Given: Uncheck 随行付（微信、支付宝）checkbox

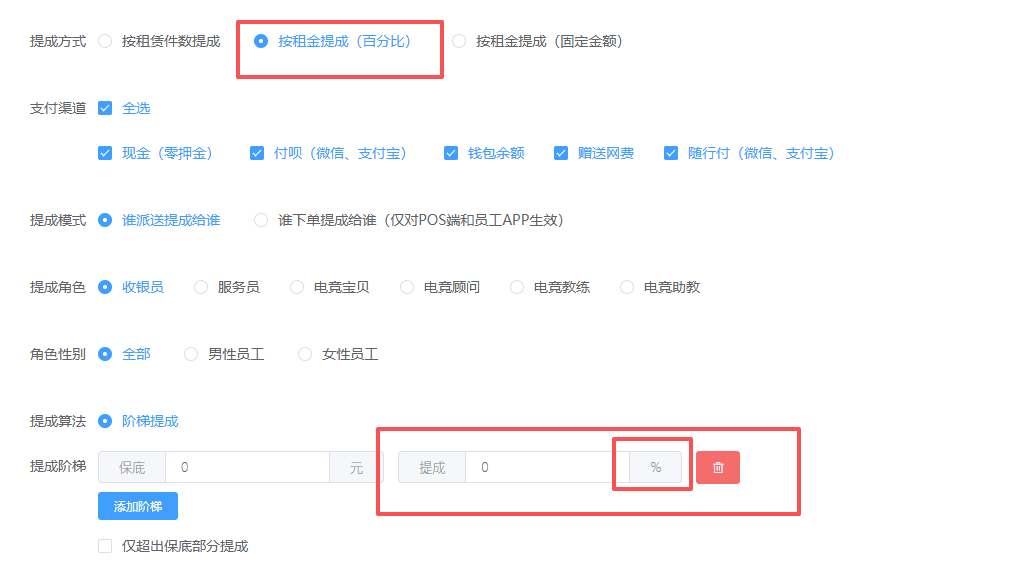Looking at the screenshot, I should pos(671,153).
